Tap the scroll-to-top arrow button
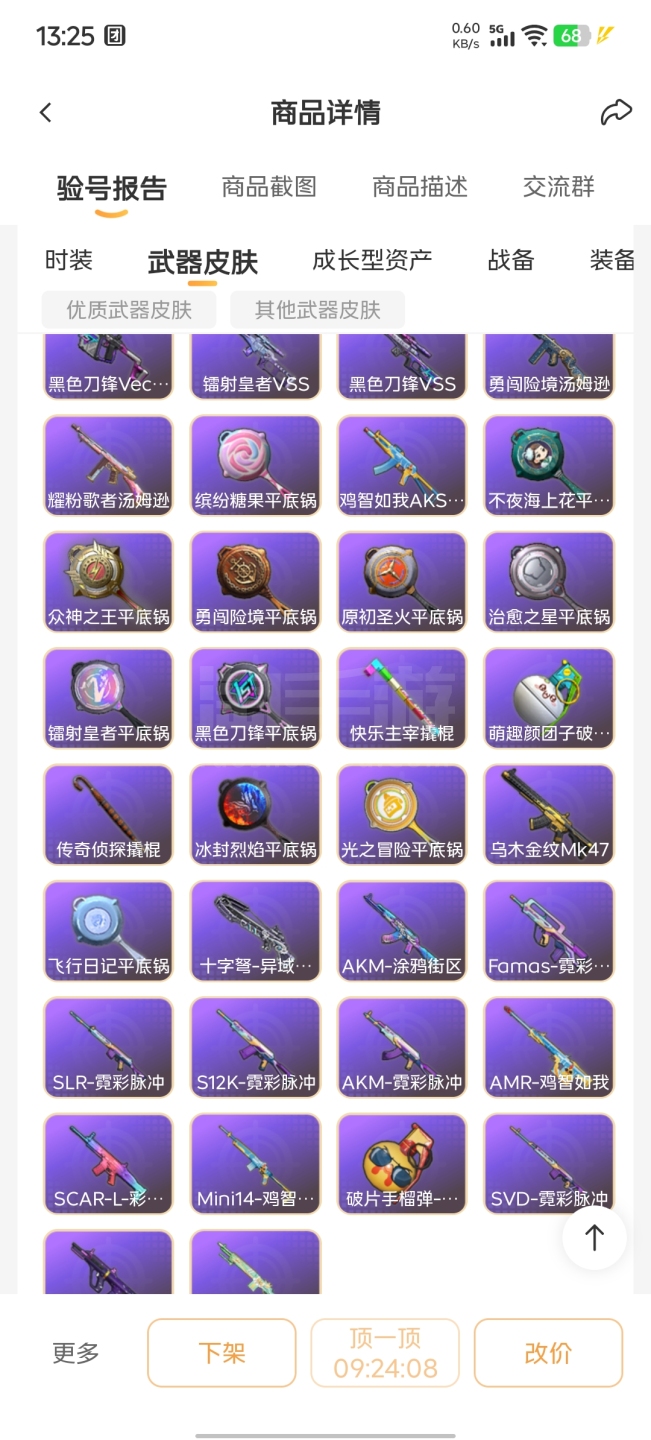 tap(594, 1237)
